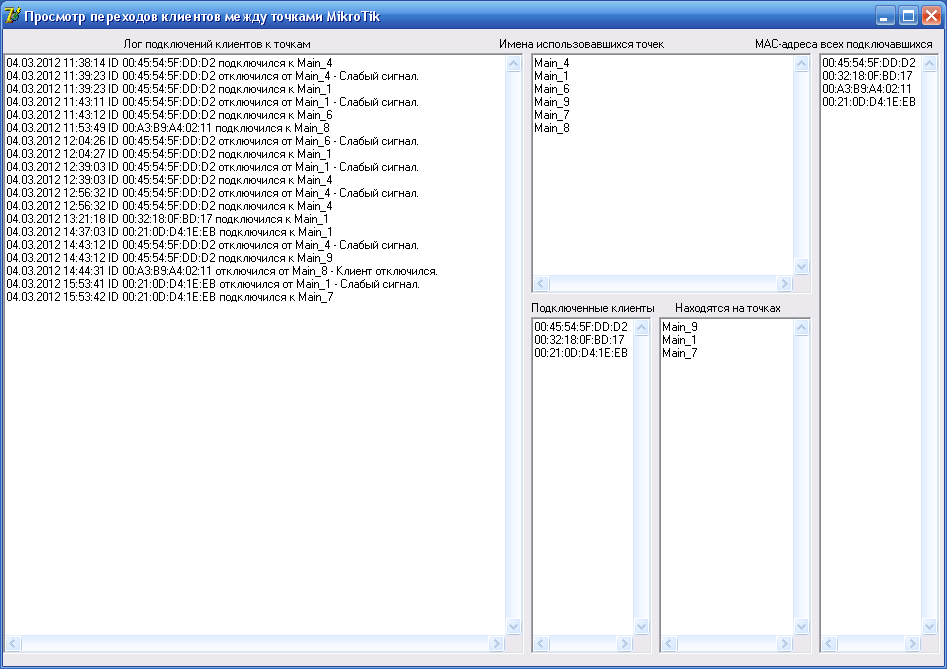Screen dimensions: 947x669
Task: Close the MikroTik viewer window
Action: tap(931, 16)
